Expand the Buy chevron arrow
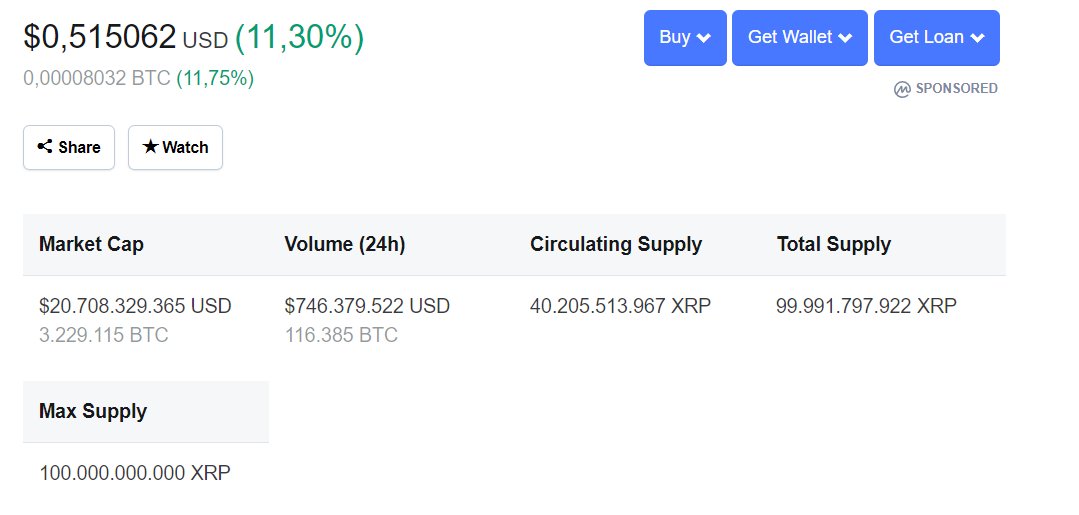 click(x=704, y=38)
